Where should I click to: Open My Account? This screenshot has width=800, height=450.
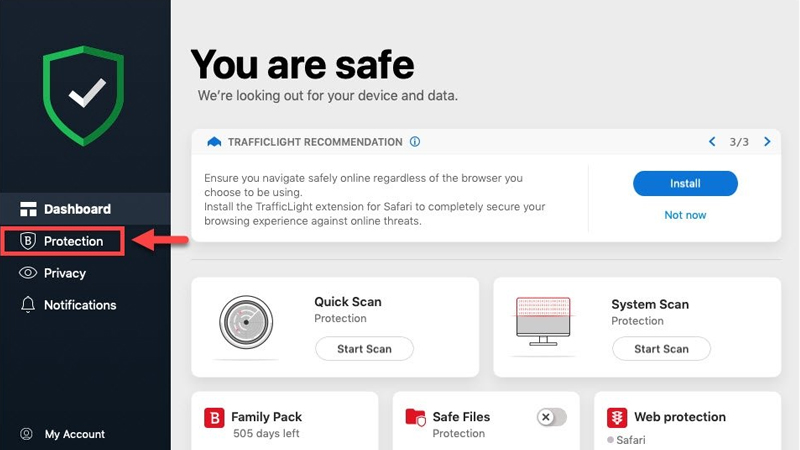click(74, 434)
